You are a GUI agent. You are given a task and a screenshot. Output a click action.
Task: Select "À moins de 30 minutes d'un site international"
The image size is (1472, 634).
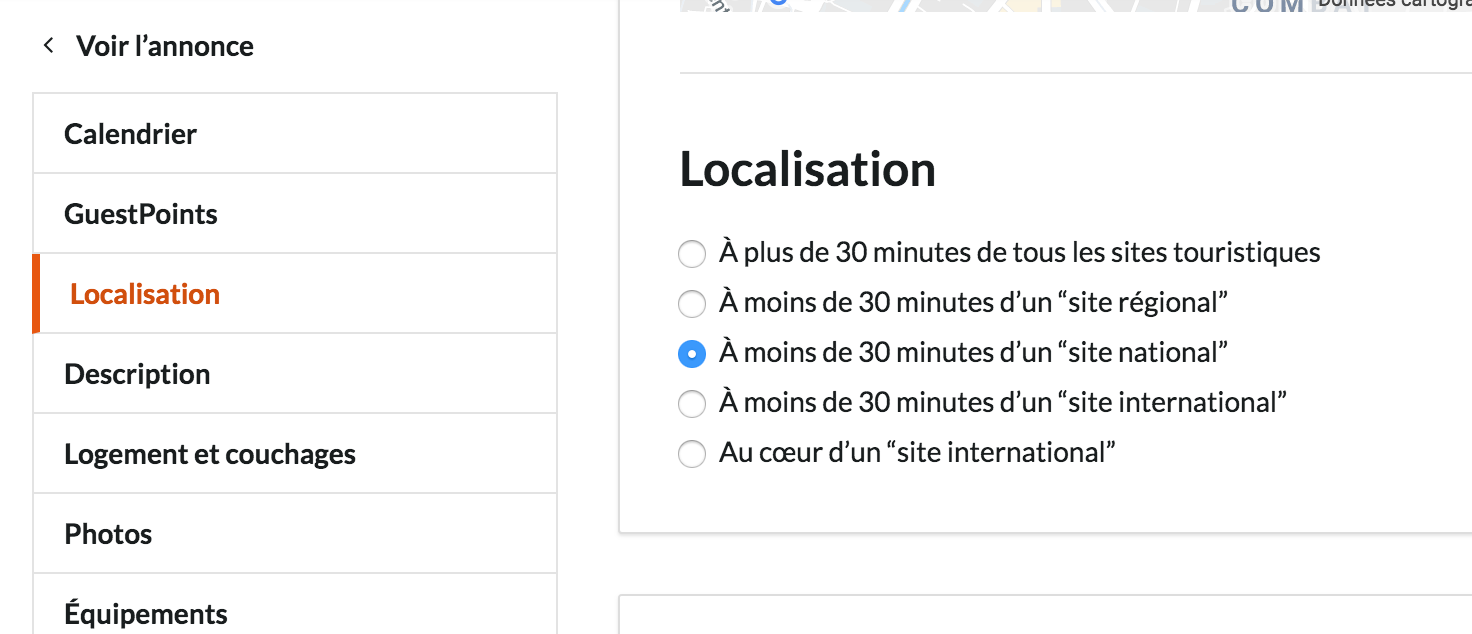click(x=691, y=403)
